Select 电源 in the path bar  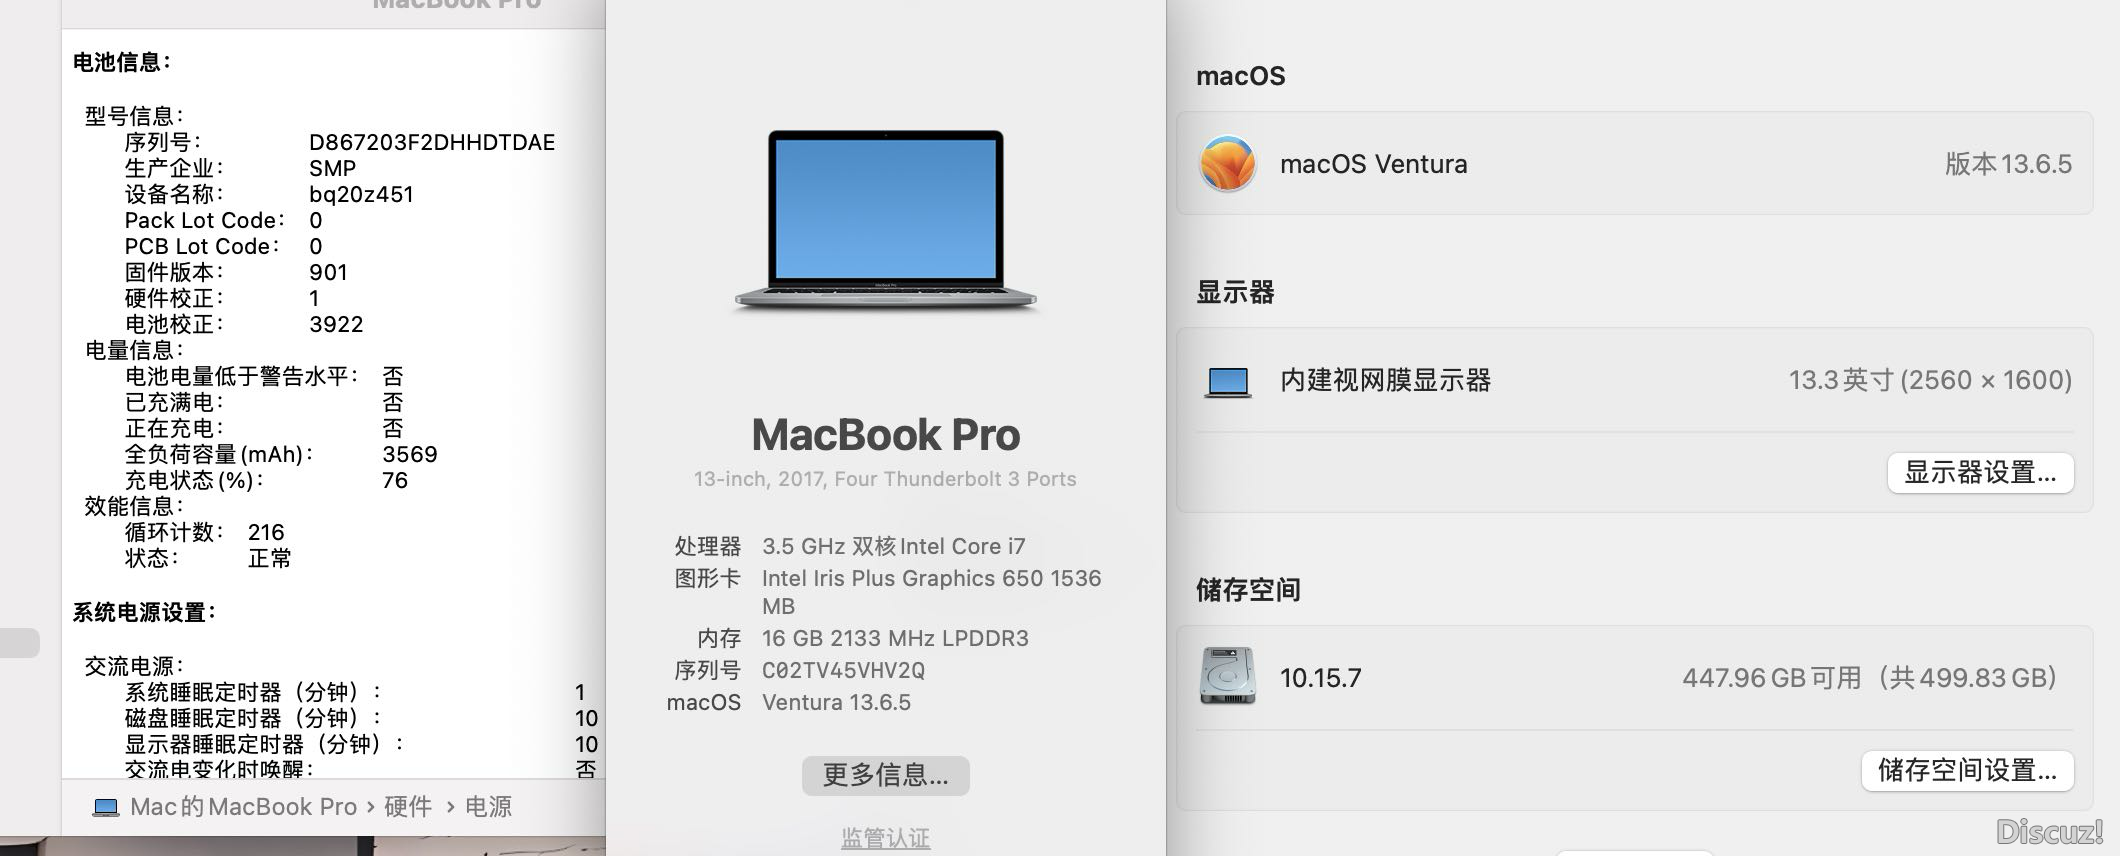(488, 807)
